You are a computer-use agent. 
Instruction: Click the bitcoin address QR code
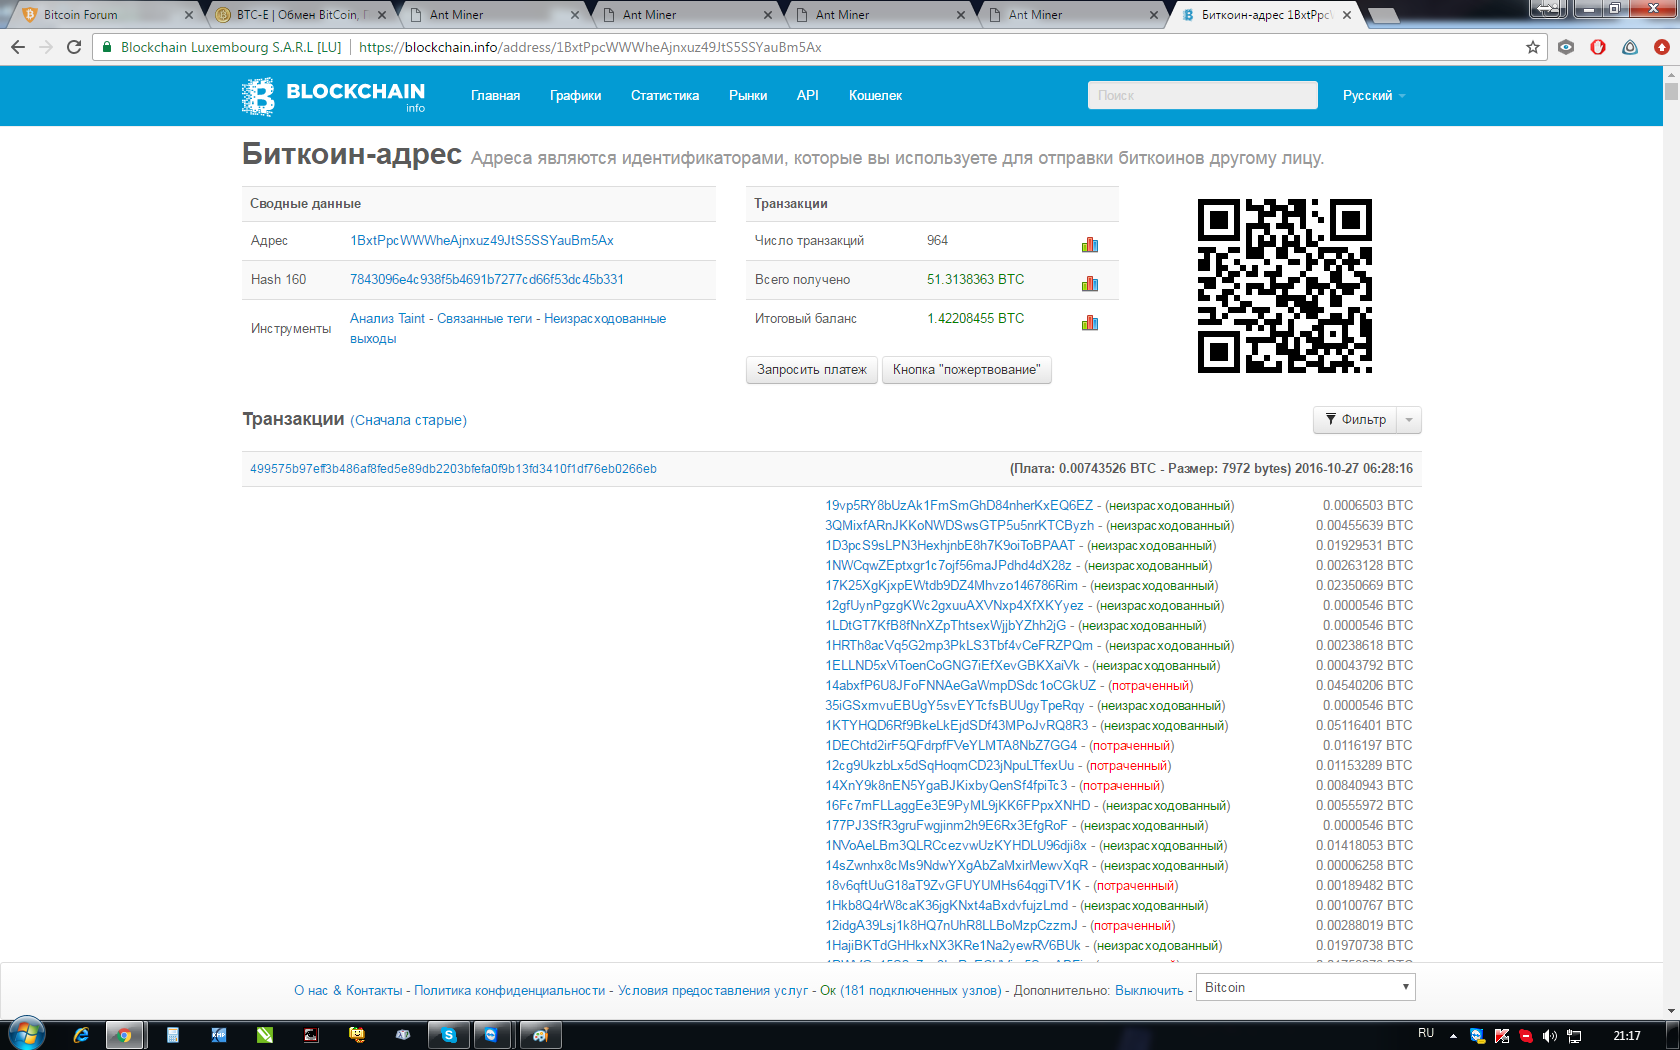[1284, 286]
